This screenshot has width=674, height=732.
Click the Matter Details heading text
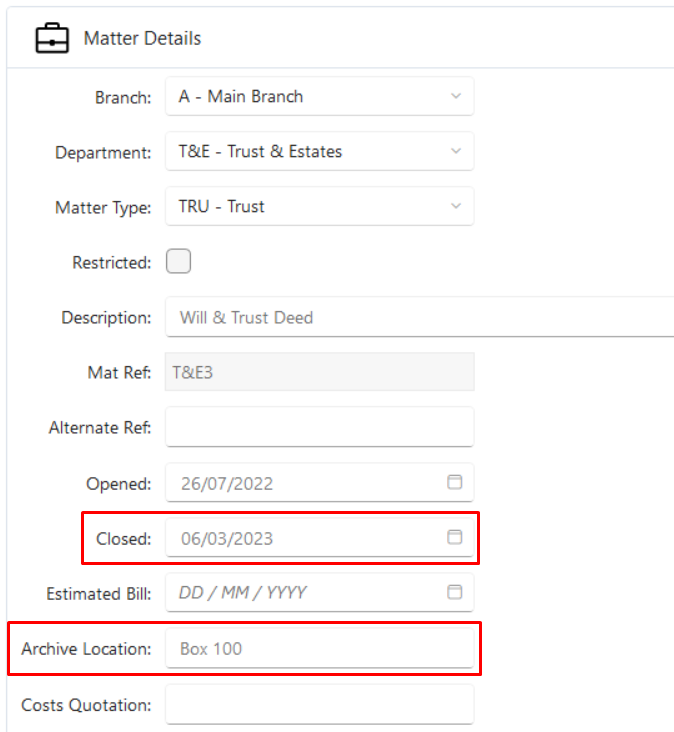tap(142, 38)
